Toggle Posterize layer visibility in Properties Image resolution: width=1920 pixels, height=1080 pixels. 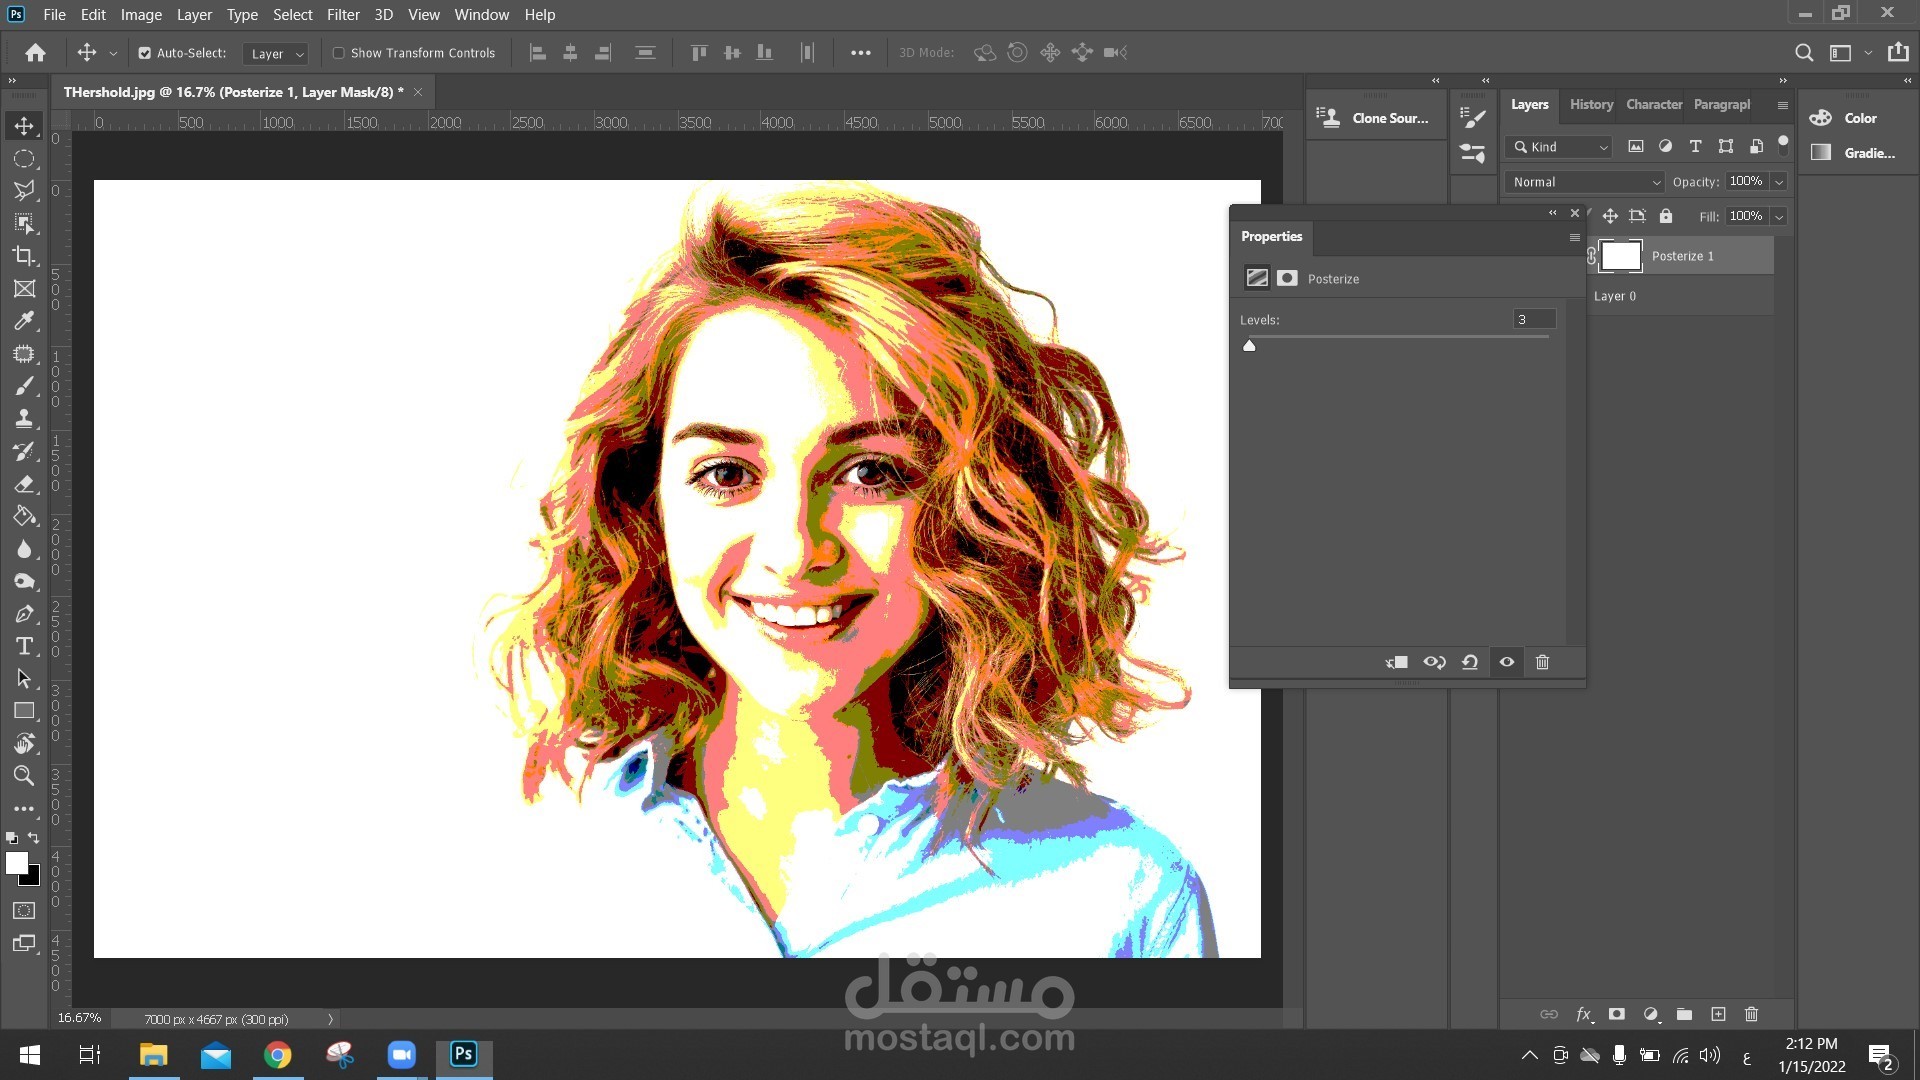[1506, 662]
